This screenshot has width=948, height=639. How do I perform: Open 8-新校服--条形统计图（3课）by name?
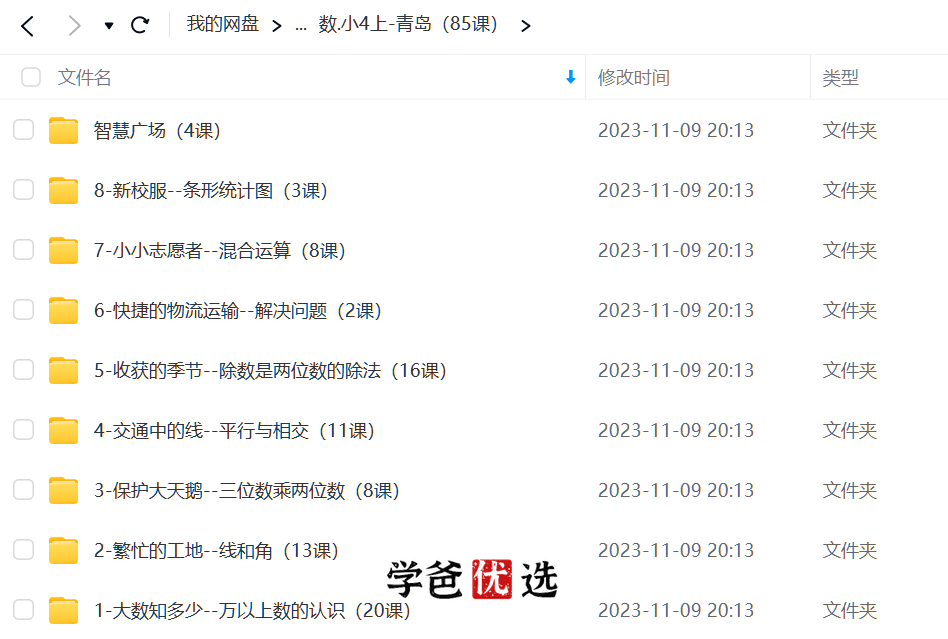pyautogui.click(x=211, y=190)
